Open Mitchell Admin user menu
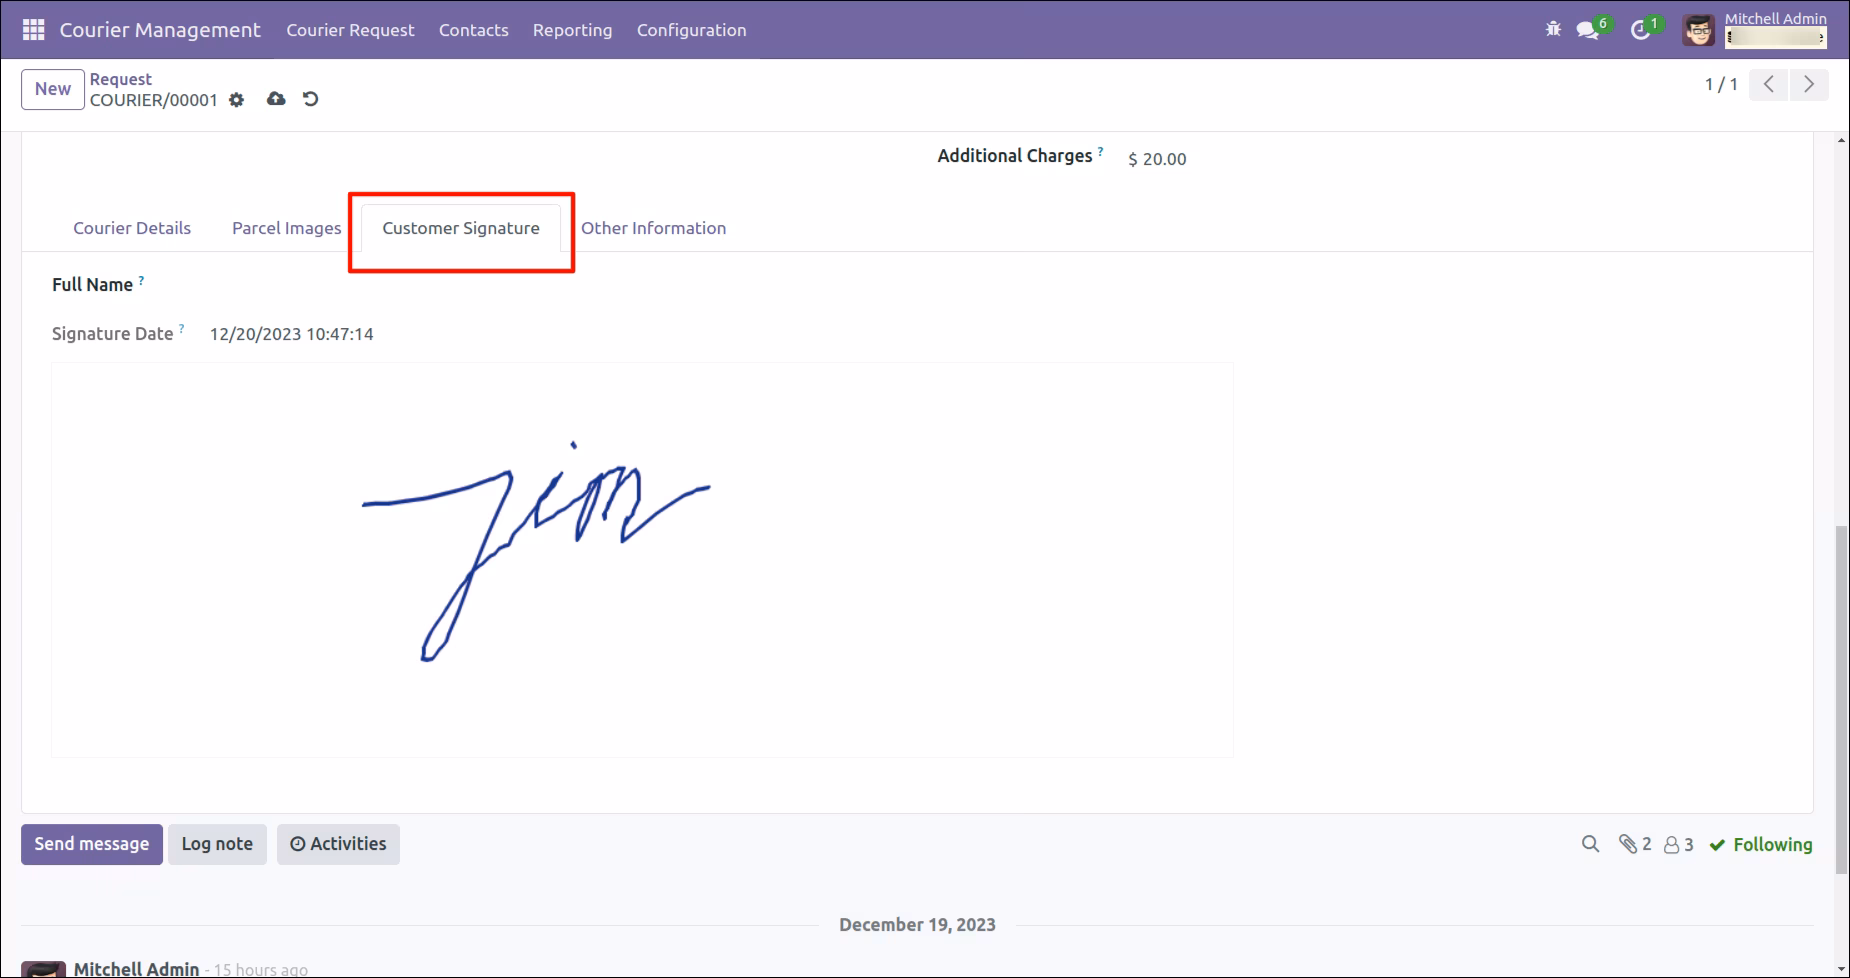This screenshot has height=978, width=1850. pyautogui.click(x=1755, y=30)
